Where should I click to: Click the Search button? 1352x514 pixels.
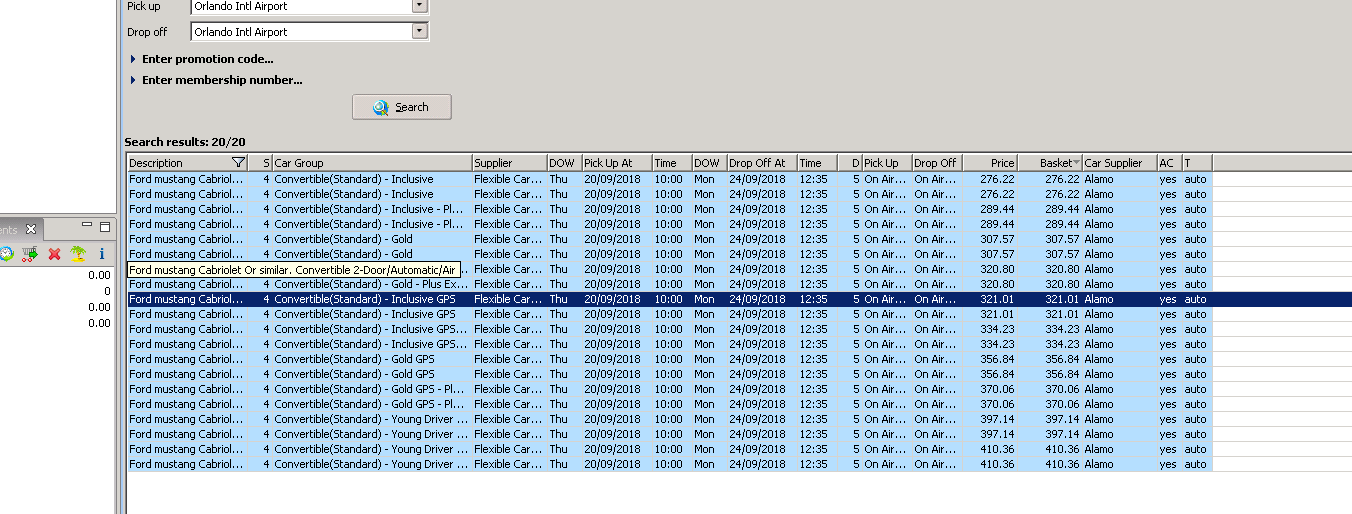[402, 107]
